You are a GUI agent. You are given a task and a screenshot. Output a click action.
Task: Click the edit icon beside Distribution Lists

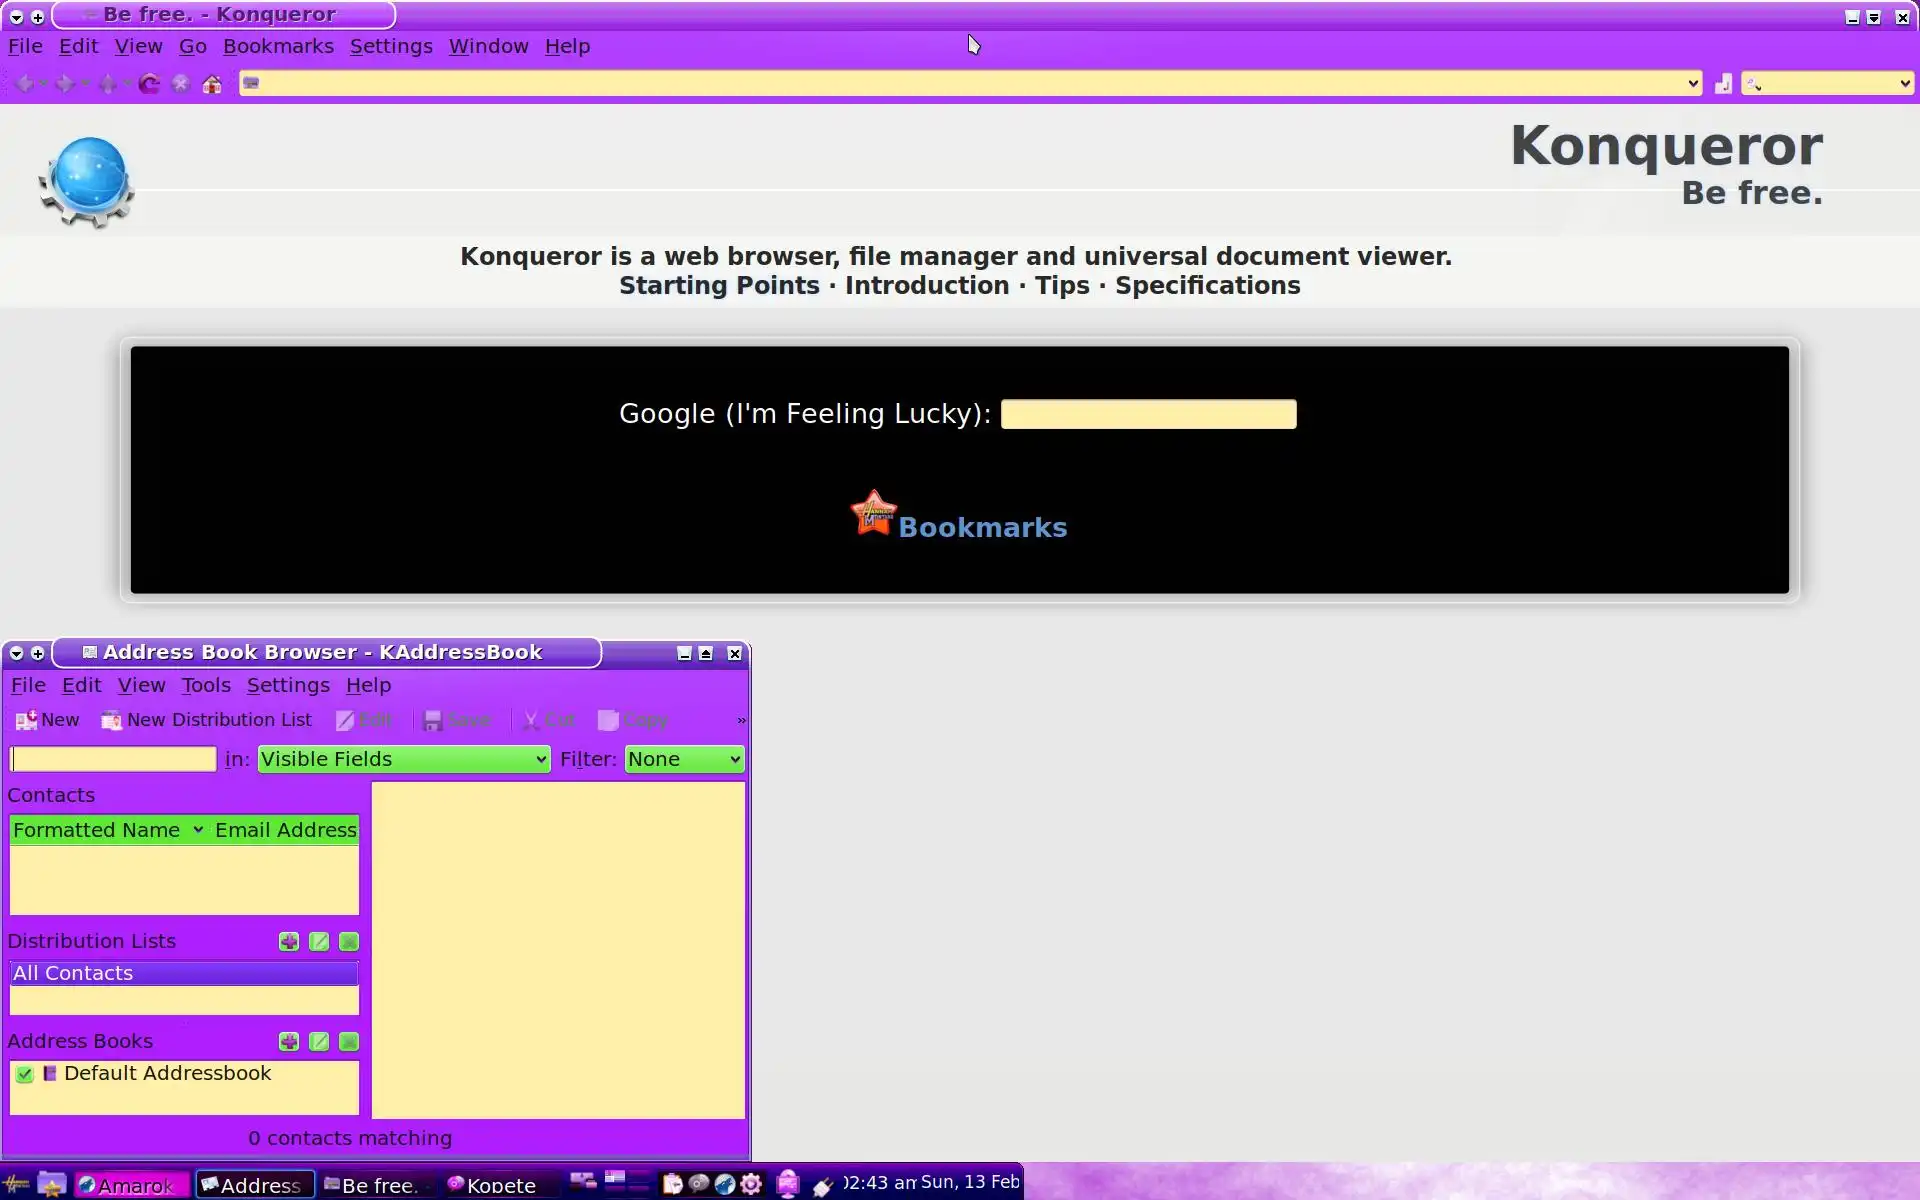point(319,942)
